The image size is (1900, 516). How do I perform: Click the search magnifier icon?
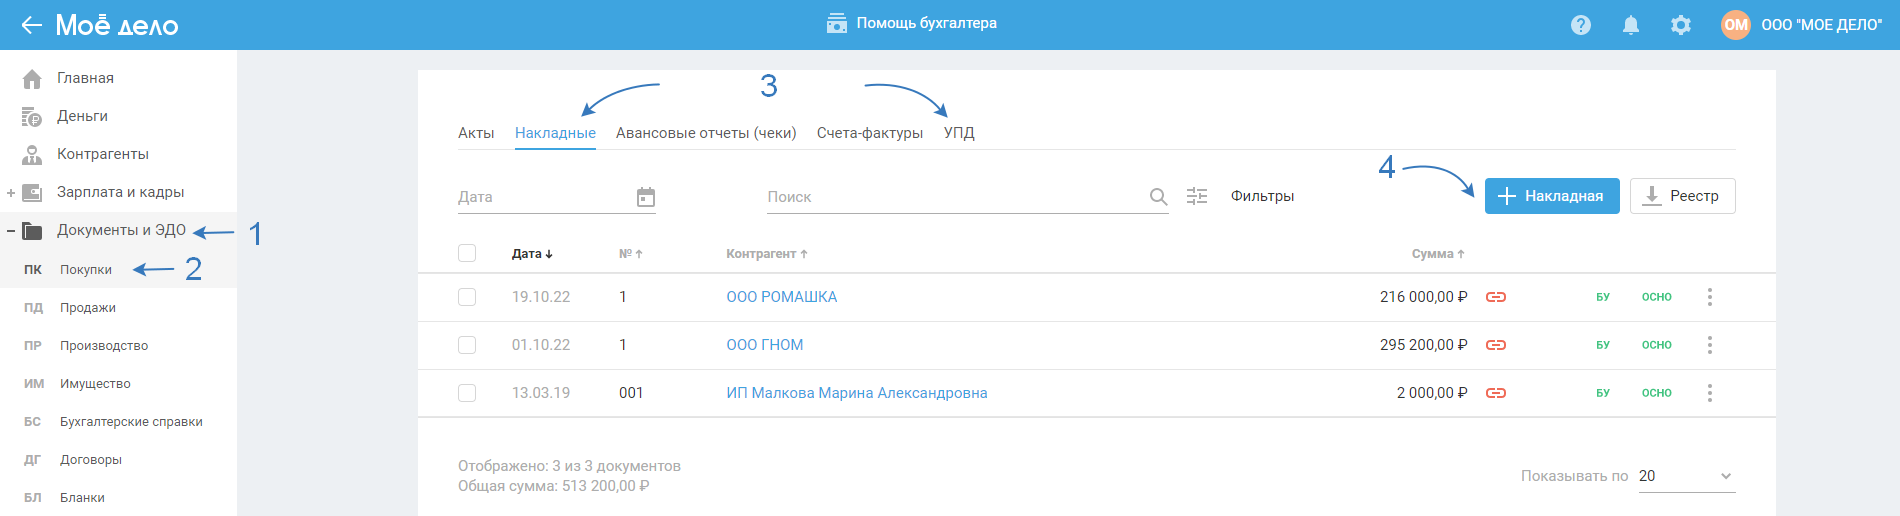(1158, 197)
